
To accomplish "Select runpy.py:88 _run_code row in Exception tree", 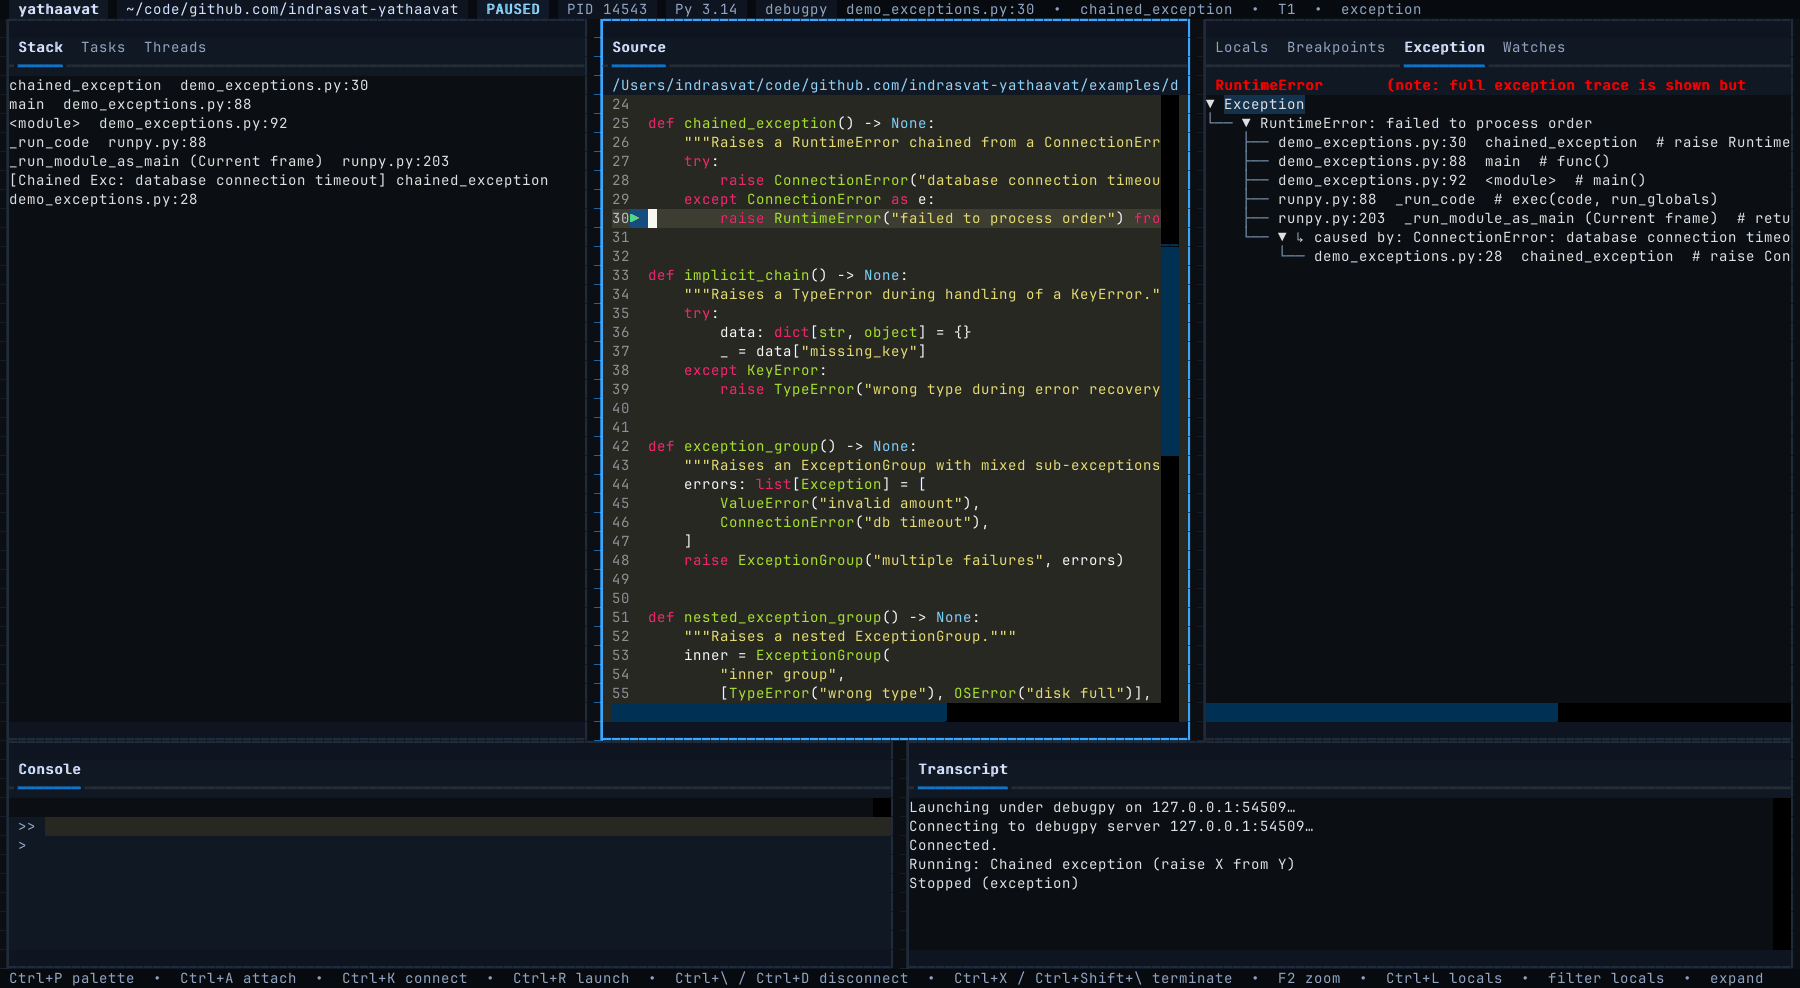I will pyautogui.click(x=1498, y=199).
